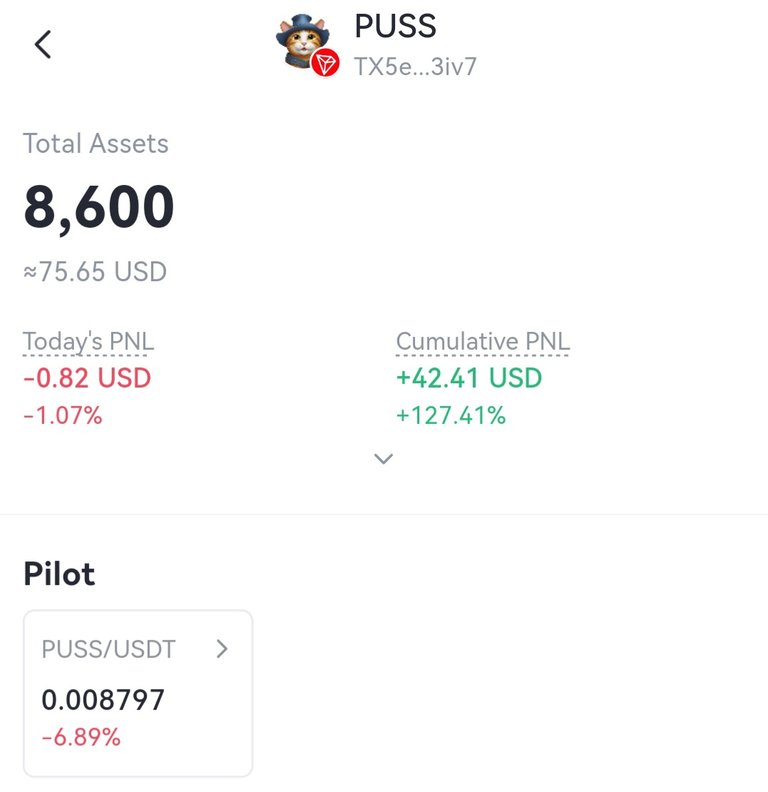
Task: Open the PUSS/USDT Pilot card
Action: (138, 693)
